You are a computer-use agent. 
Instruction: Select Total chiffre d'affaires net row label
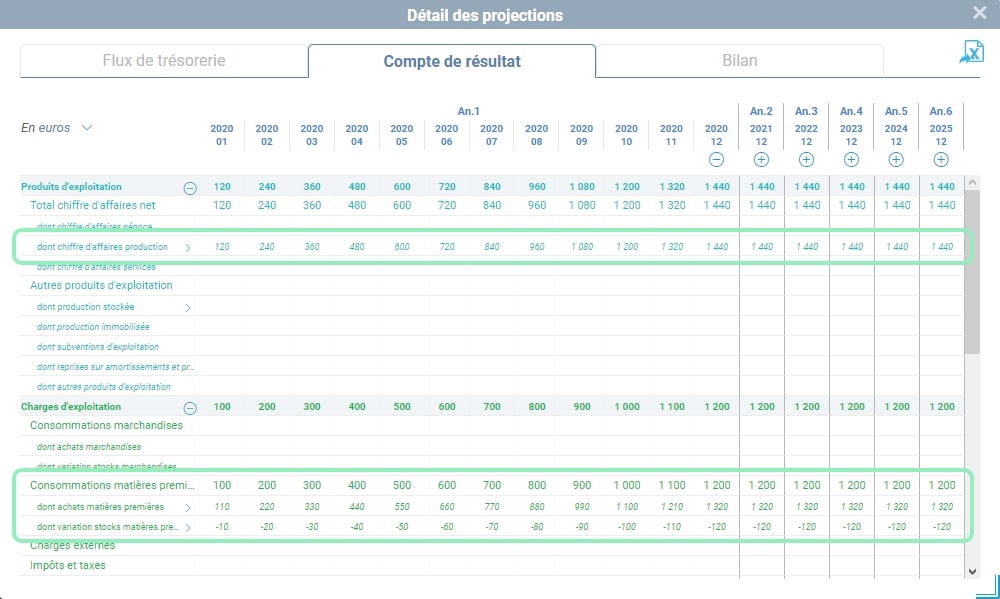[92, 205]
